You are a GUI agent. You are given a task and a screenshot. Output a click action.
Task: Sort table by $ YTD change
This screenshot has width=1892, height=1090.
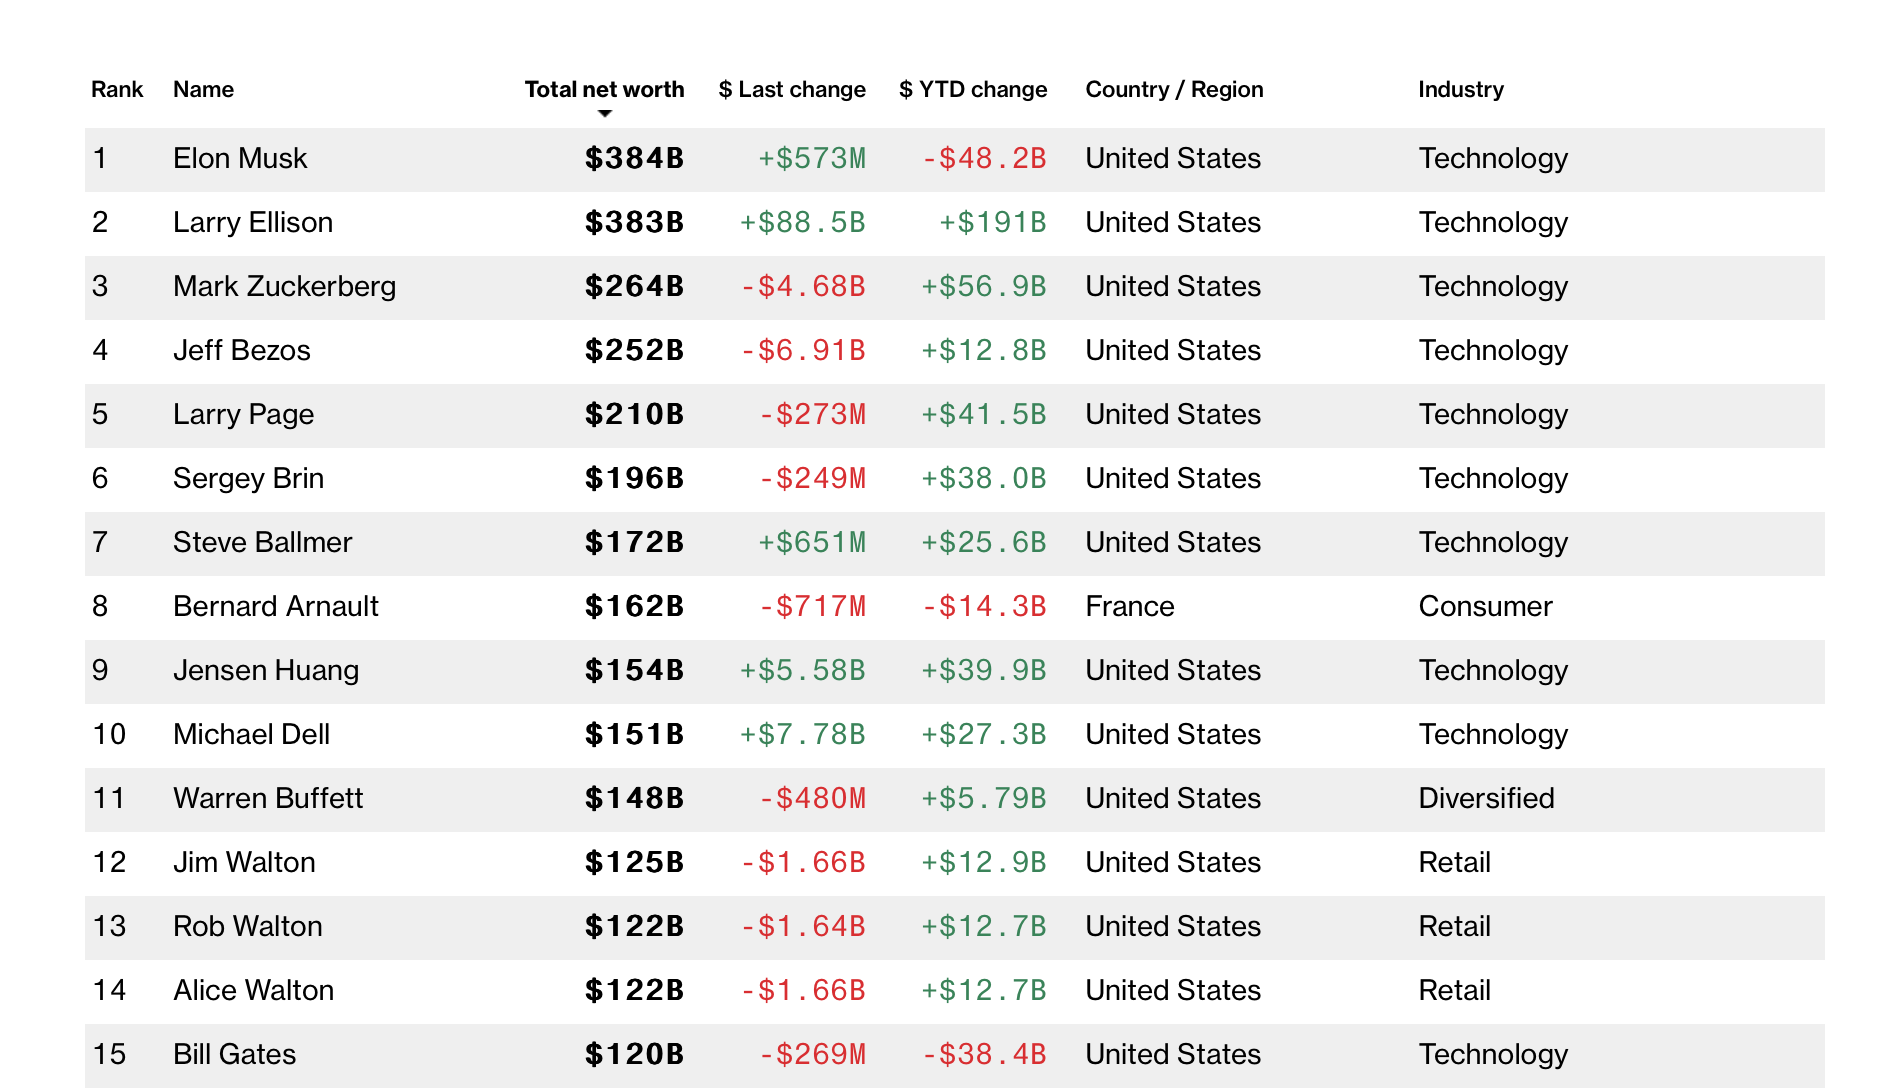pos(972,89)
